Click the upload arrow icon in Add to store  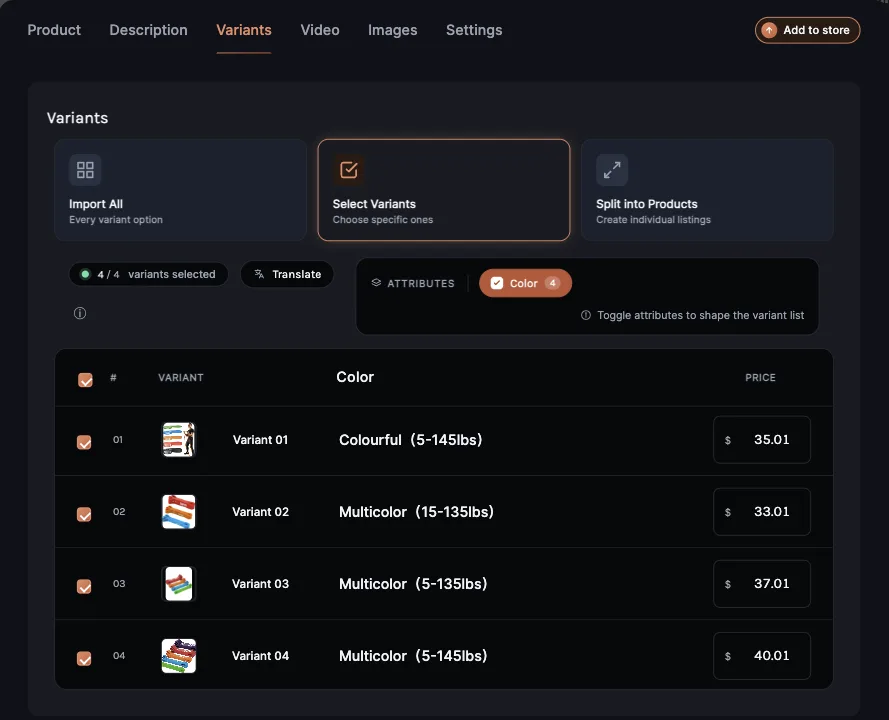[x=769, y=30]
